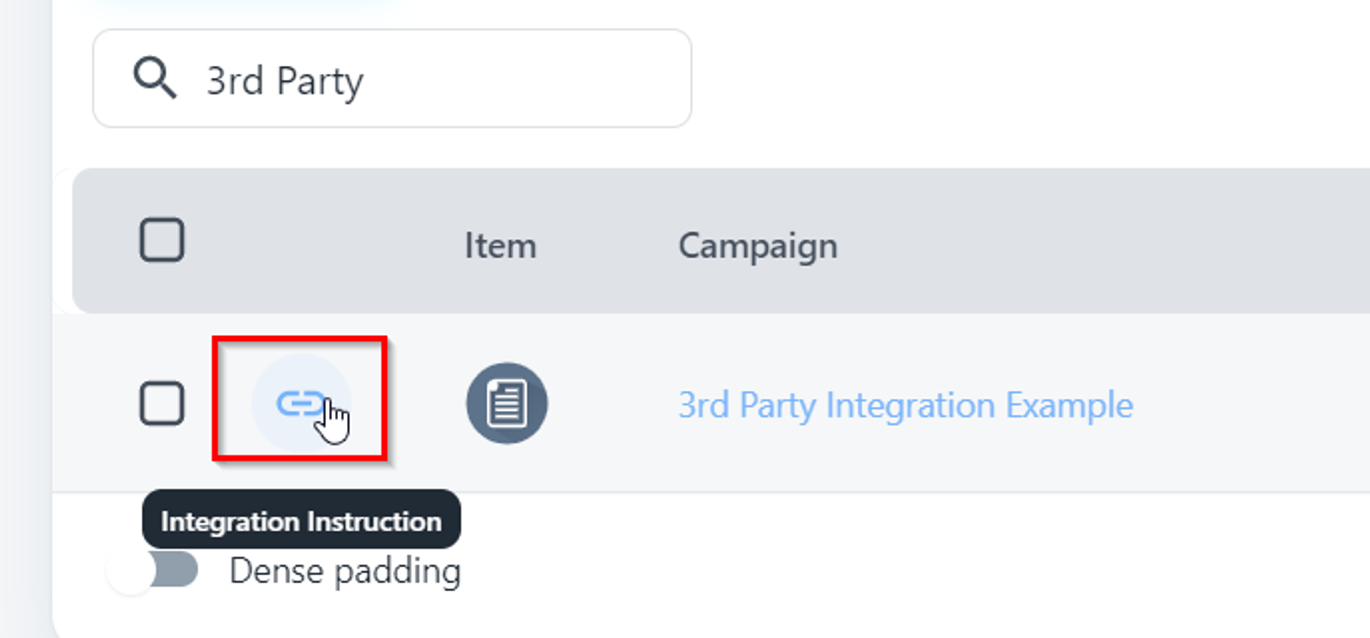The height and width of the screenshot is (638, 1370).
Task: Click the Integration Instruction chain-link icon
Action: click(300, 404)
